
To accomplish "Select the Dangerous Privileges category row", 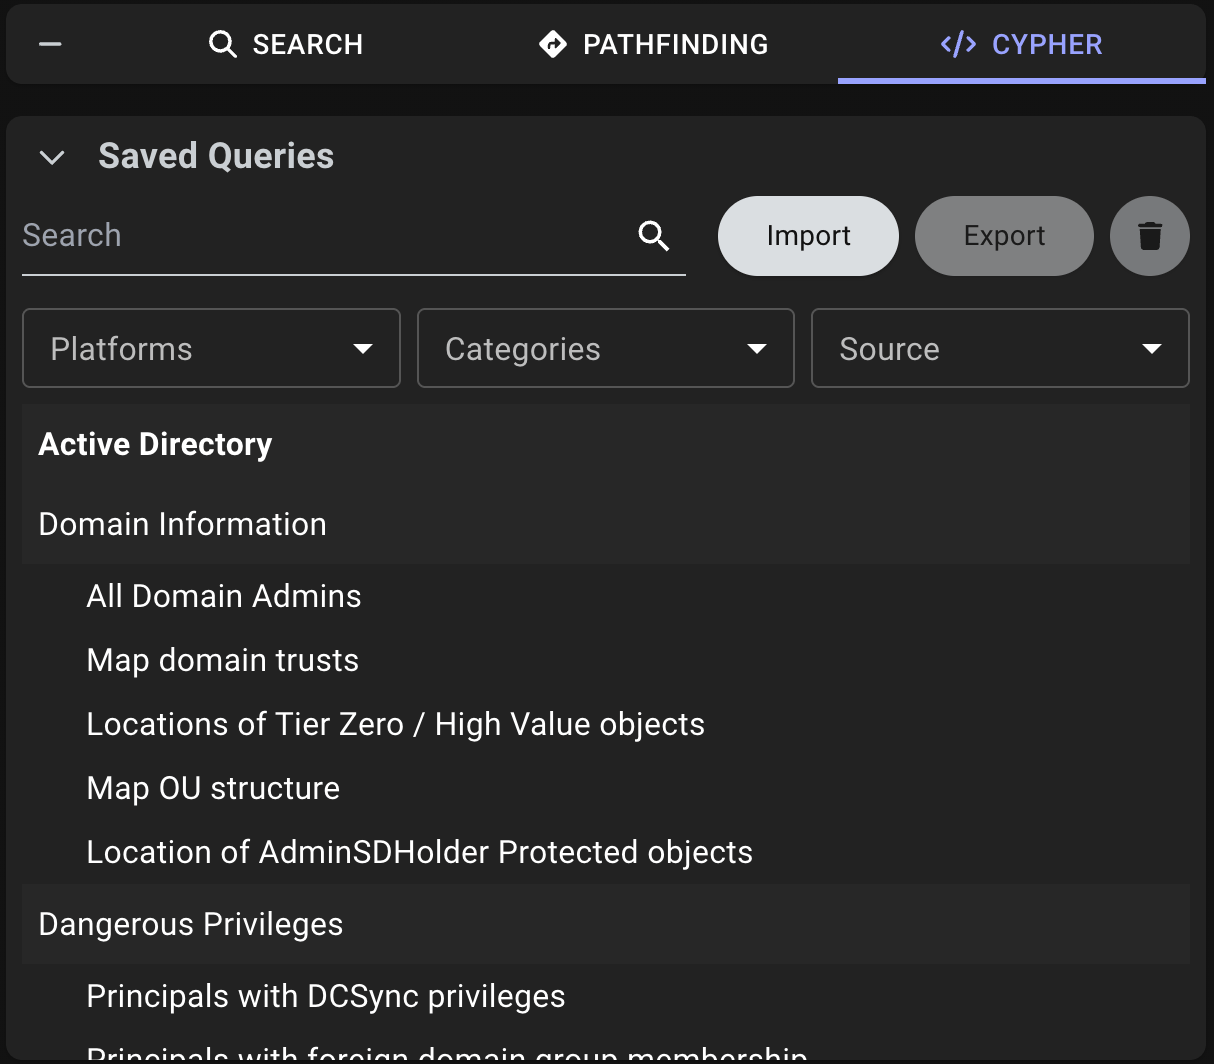I will [x=606, y=924].
